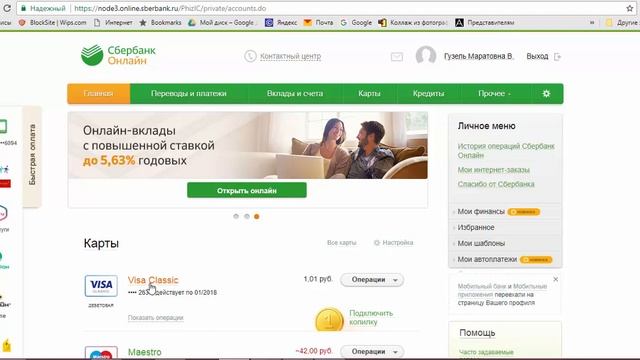The width and height of the screenshot is (640, 360).
Task: Open the Коллаж из фотографий bookmark
Action: (x=413, y=23)
